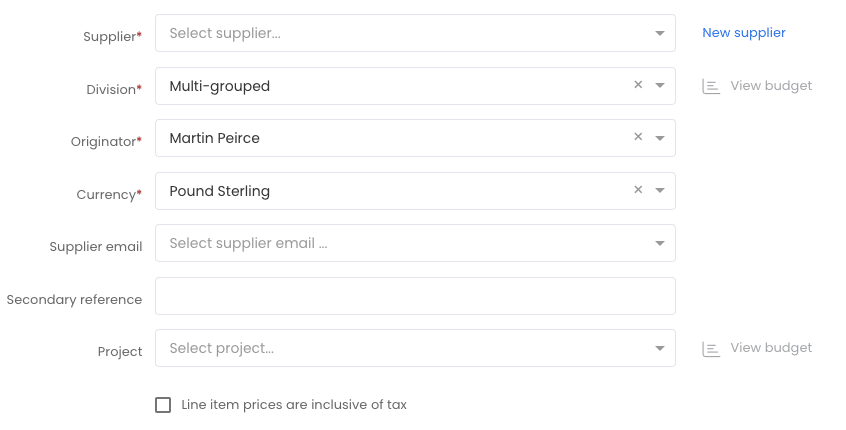Open the Select supplier dropdown
This screenshot has width=846, height=430.
tap(415, 33)
